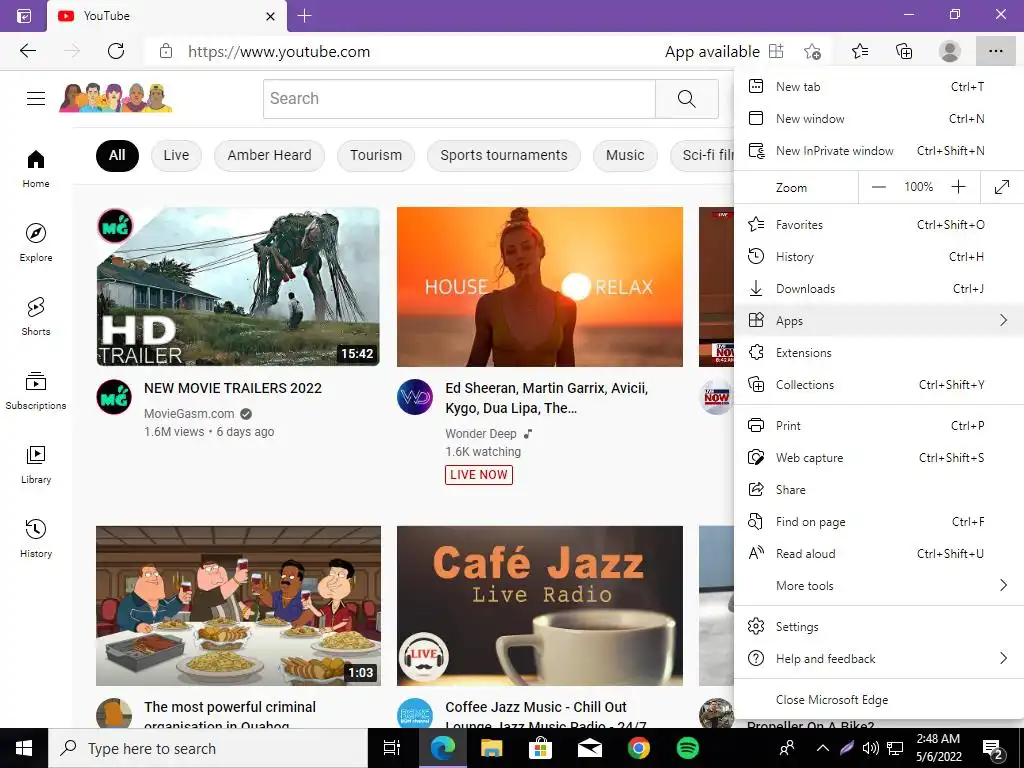Click the browser address bar URL

pos(279,52)
